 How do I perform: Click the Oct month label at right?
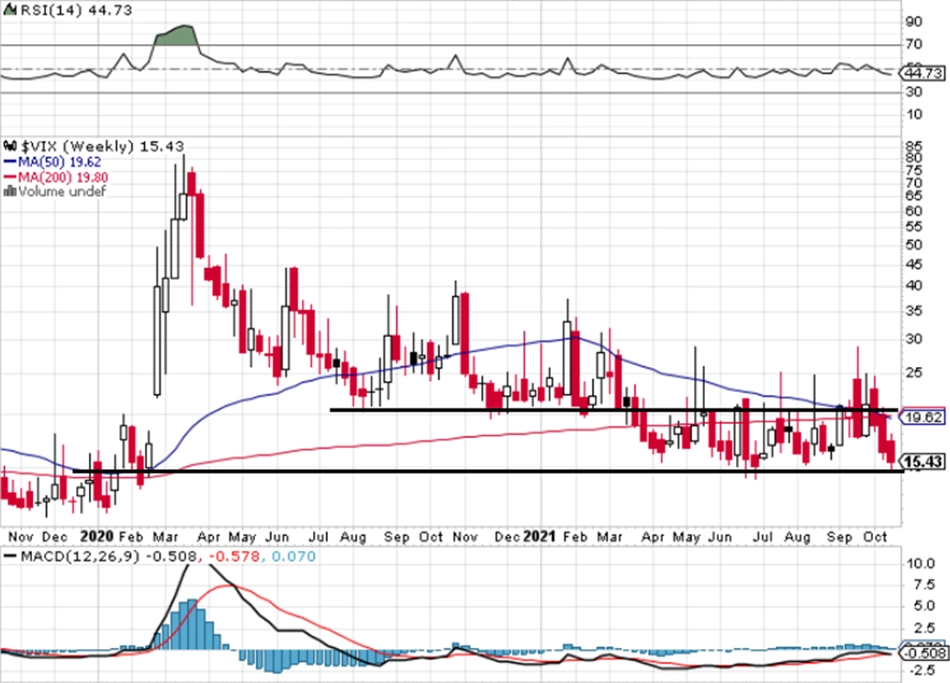tap(875, 537)
